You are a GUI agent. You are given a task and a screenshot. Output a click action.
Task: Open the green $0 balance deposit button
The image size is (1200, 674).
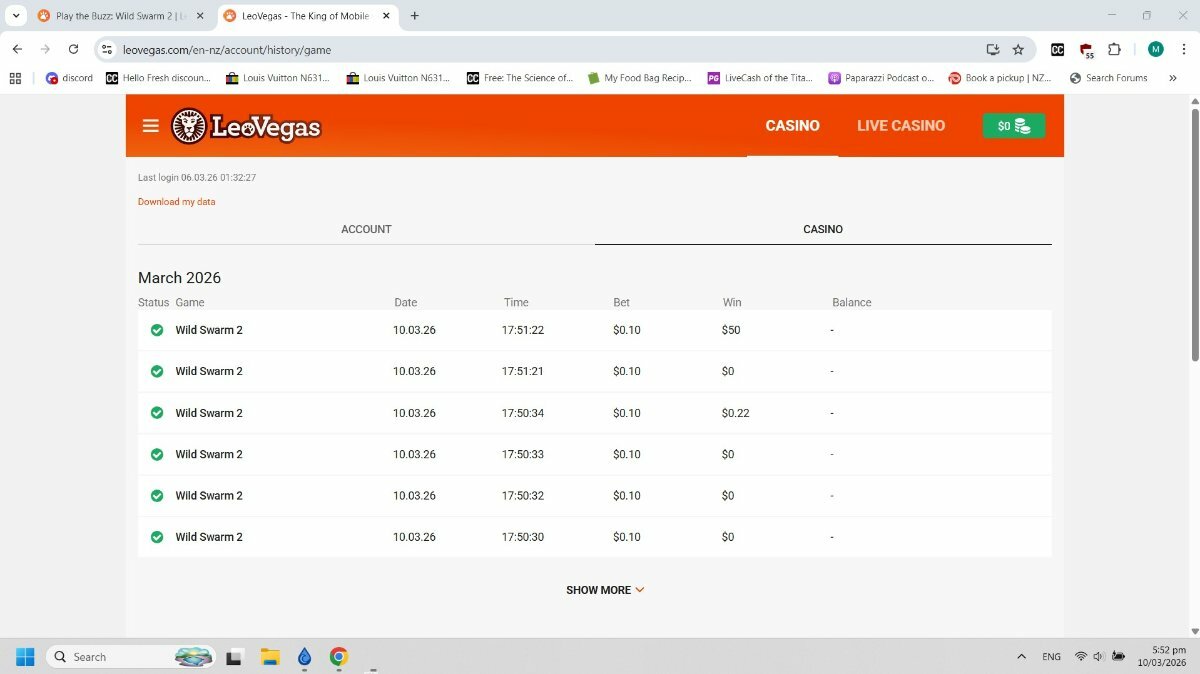click(x=1013, y=126)
